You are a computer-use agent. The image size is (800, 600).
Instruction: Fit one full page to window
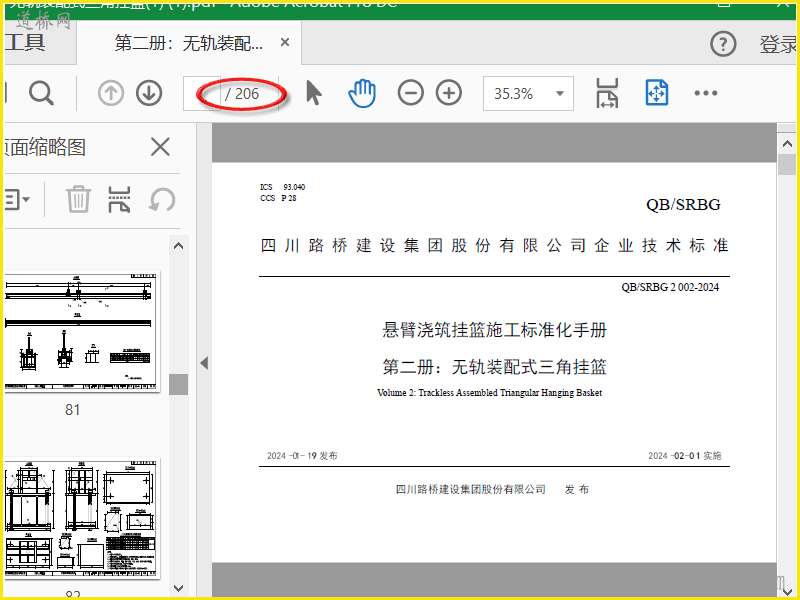[657, 93]
